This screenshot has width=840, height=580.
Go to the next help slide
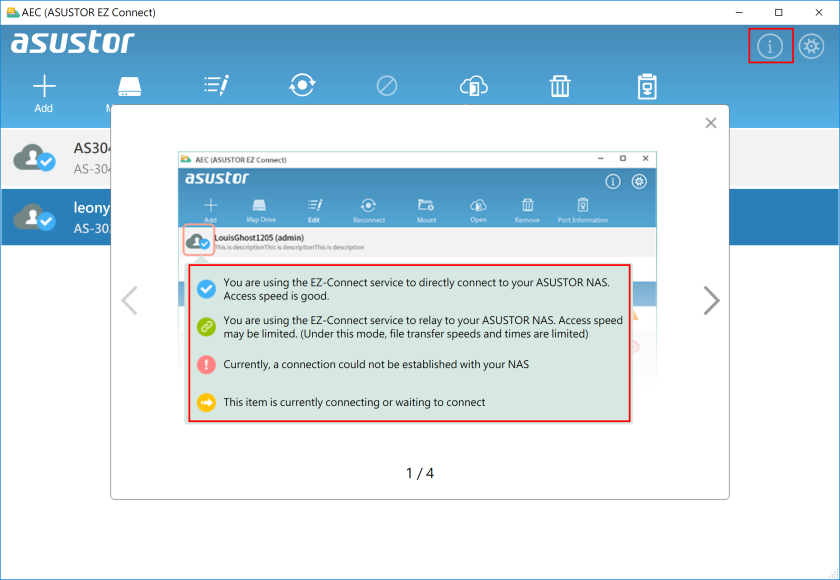pyautogui.click(x=711, y=300)
